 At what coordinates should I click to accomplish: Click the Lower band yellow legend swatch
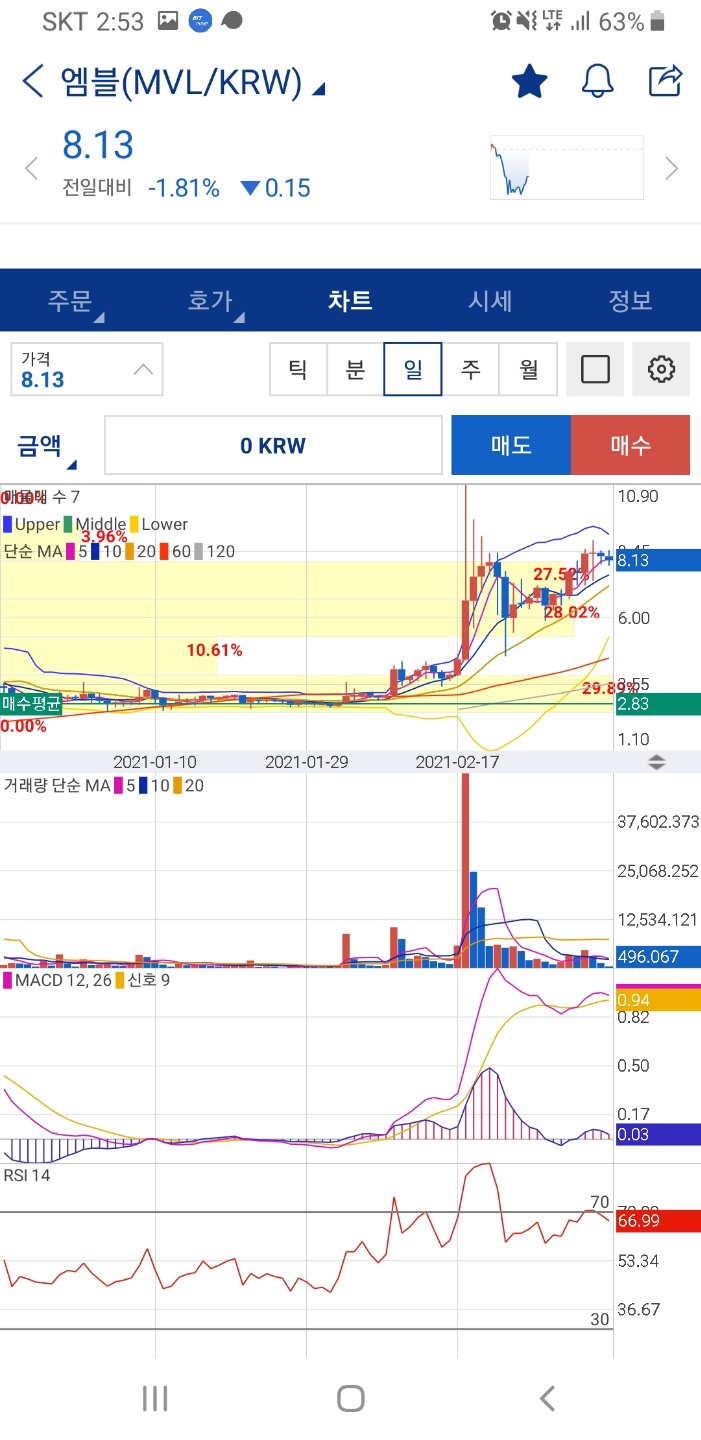click(135, 524)
